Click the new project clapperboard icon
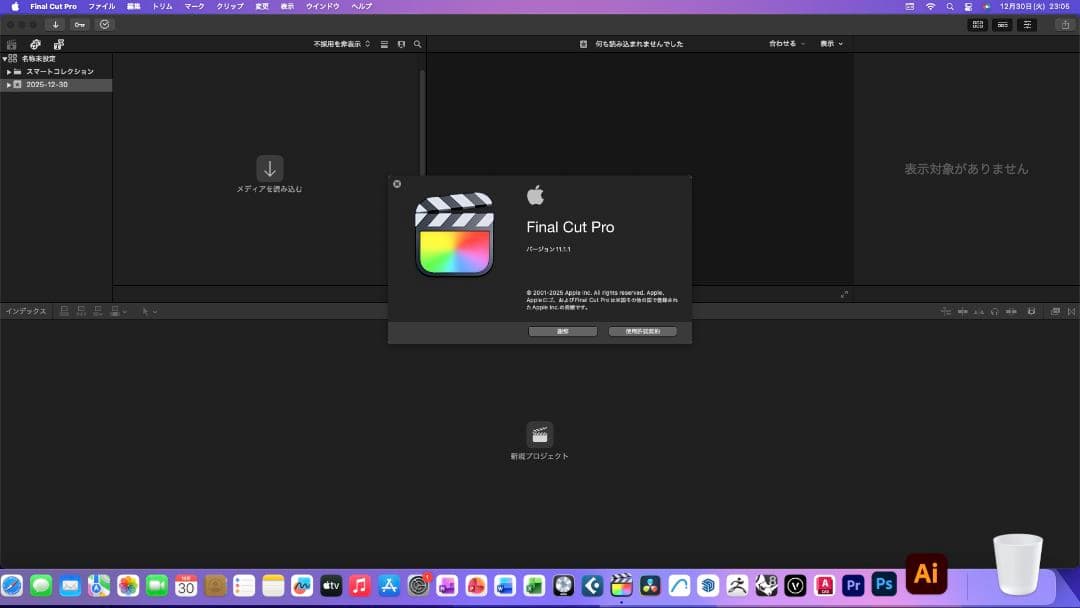 point(540,435)
